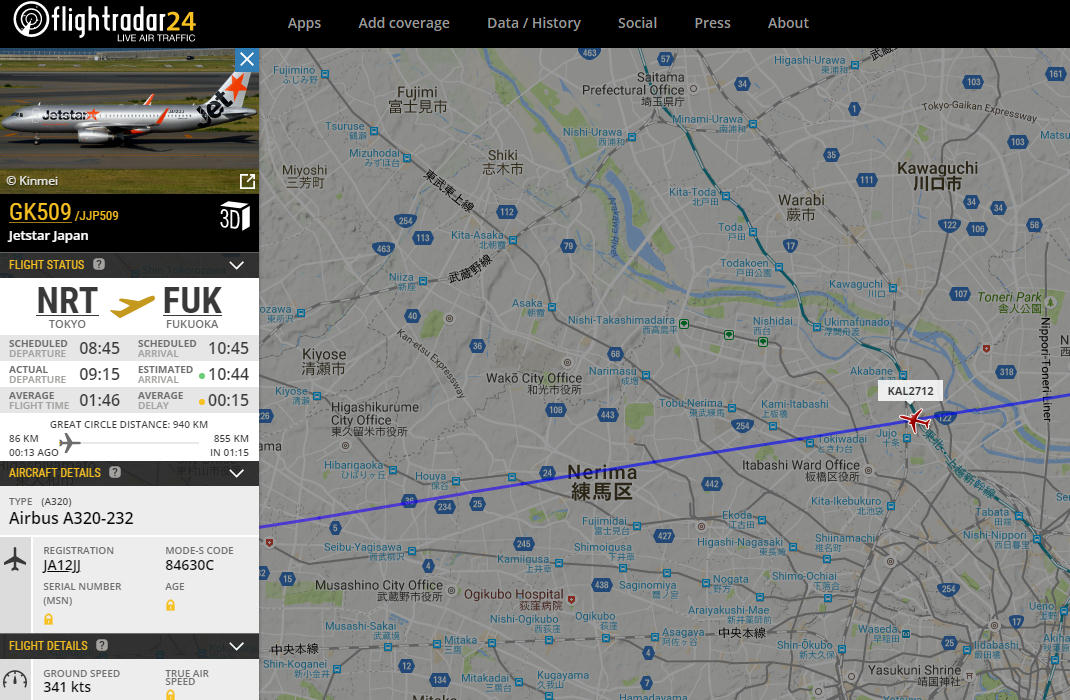Open the Social menu
The width and height of the screenshot is (1070, 700).
tap(637, 23)
